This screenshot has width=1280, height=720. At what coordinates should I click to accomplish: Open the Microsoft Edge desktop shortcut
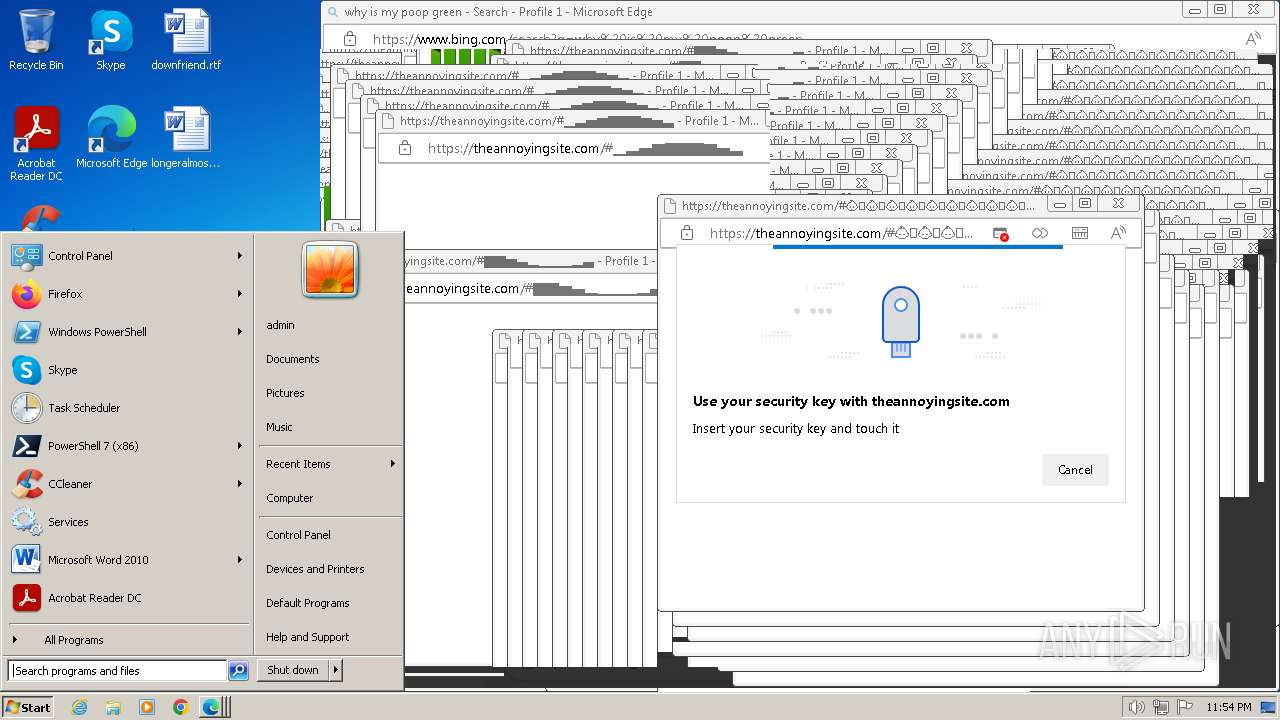(x=111, y=138)
